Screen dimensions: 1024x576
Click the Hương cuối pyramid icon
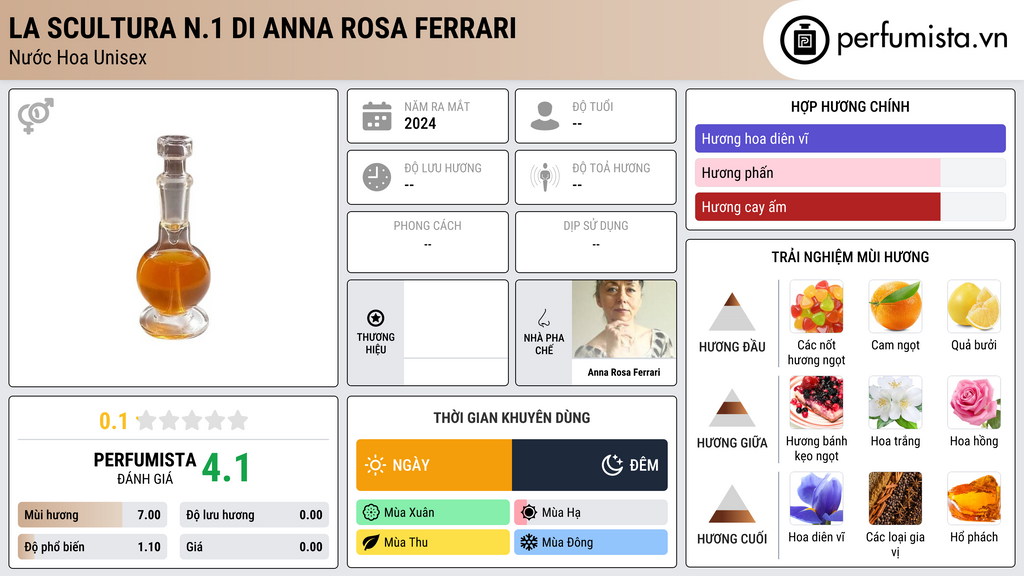[732, 504]
